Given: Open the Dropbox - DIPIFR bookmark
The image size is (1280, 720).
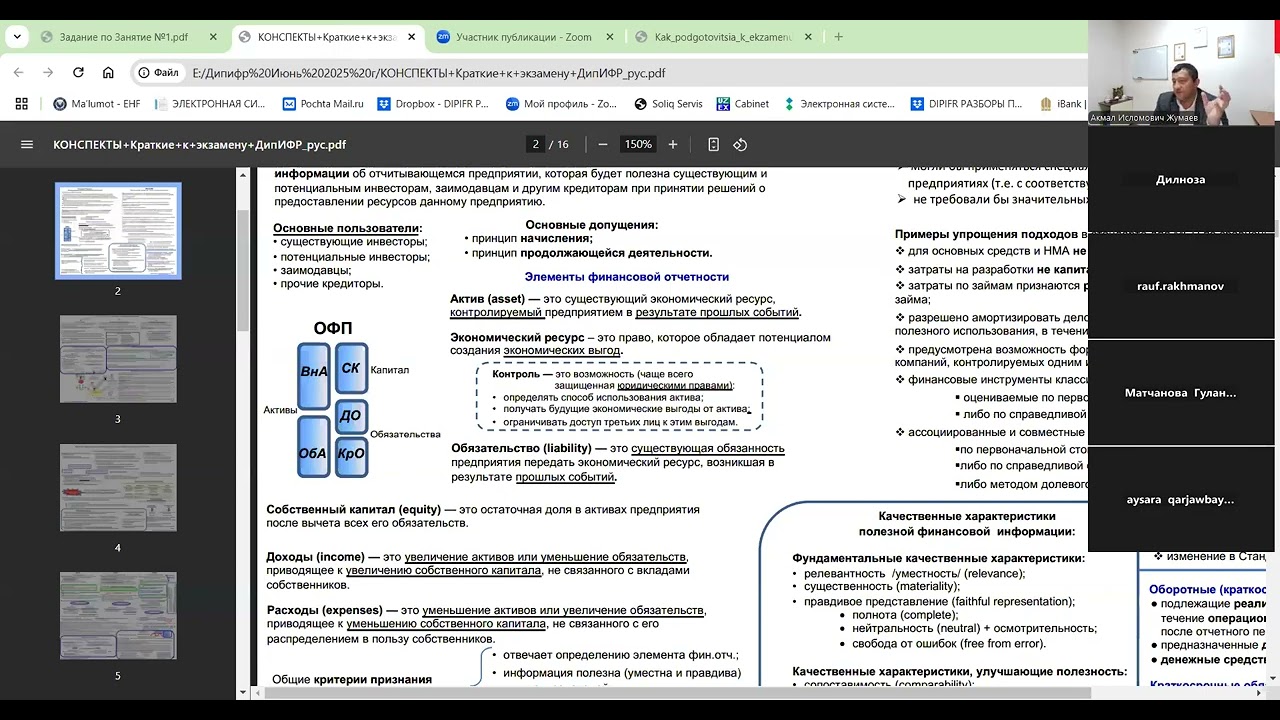Looking at the screenshot, I should pos(432,103).
